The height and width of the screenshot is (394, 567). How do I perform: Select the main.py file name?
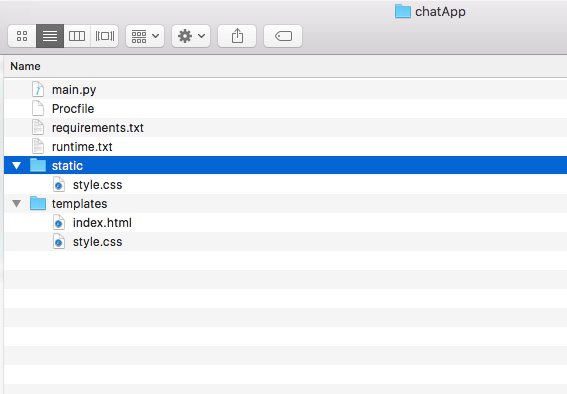tap(74, 90)
